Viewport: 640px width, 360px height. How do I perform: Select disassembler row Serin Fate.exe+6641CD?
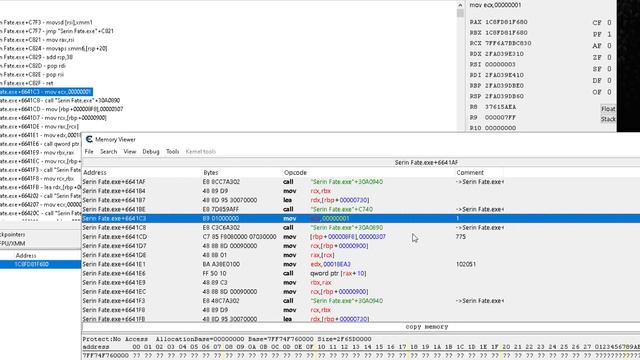[x=361, y=237]
